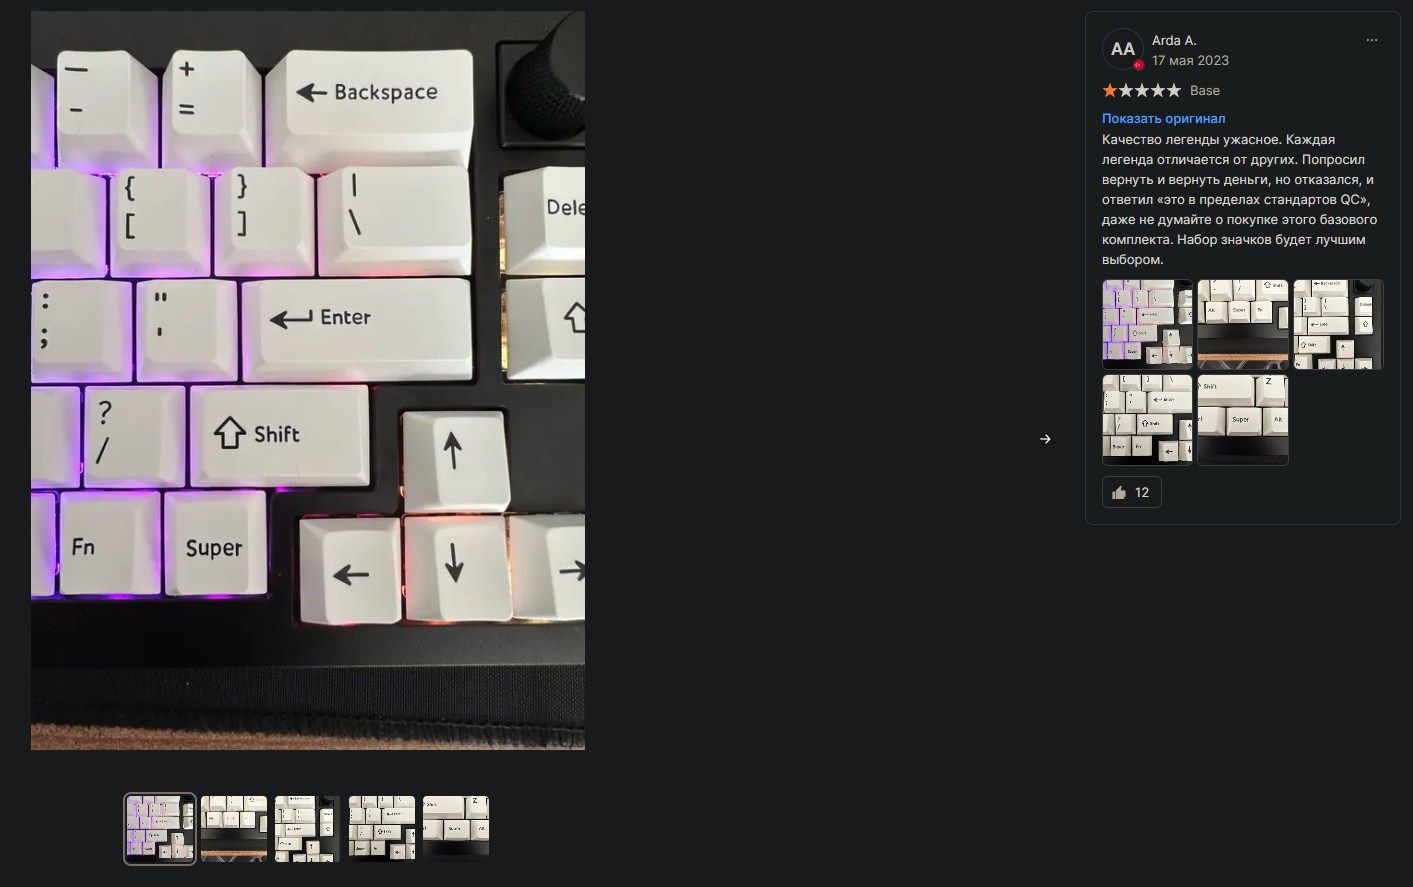Open last review photo showing Super key
Screen dimensions: 1413x887
pos(1243,420)
